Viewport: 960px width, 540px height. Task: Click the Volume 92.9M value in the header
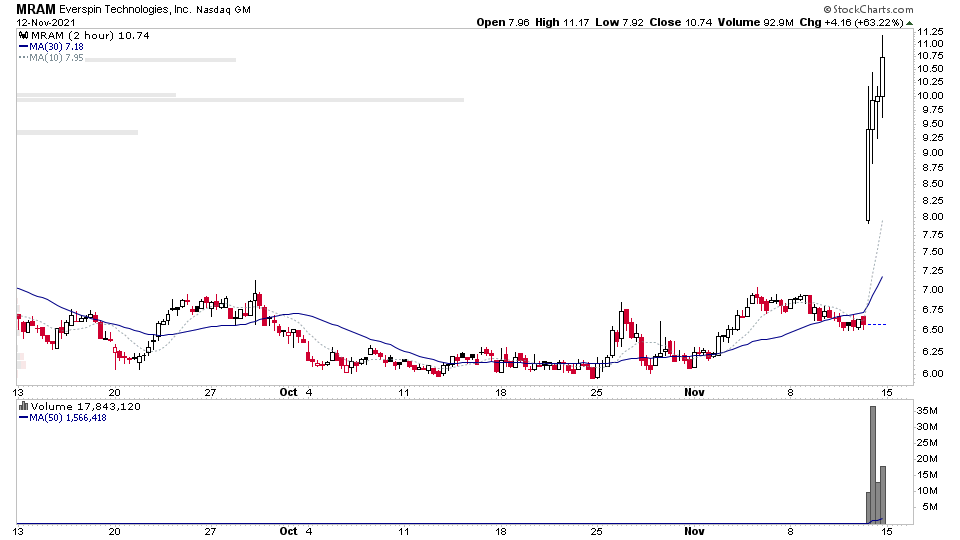pyautogui.click(x=756, y=22)
